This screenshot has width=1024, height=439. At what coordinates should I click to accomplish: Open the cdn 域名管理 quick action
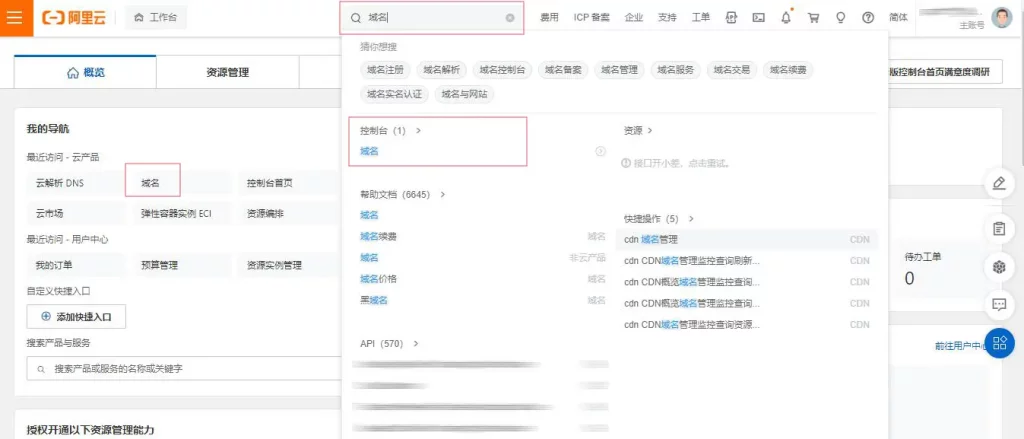746,240
